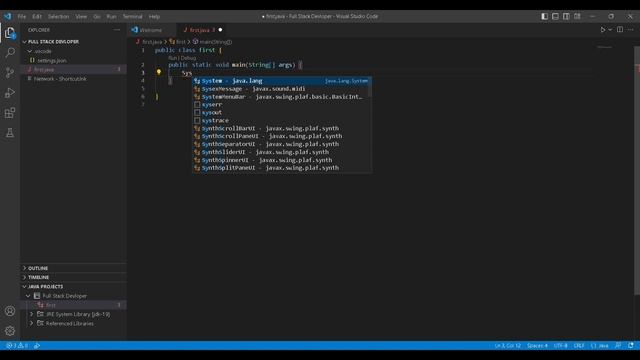This screenshot has width=640, height=360.
Task: Open the Explorer view in activity bar
Action: tap(10, 33)
